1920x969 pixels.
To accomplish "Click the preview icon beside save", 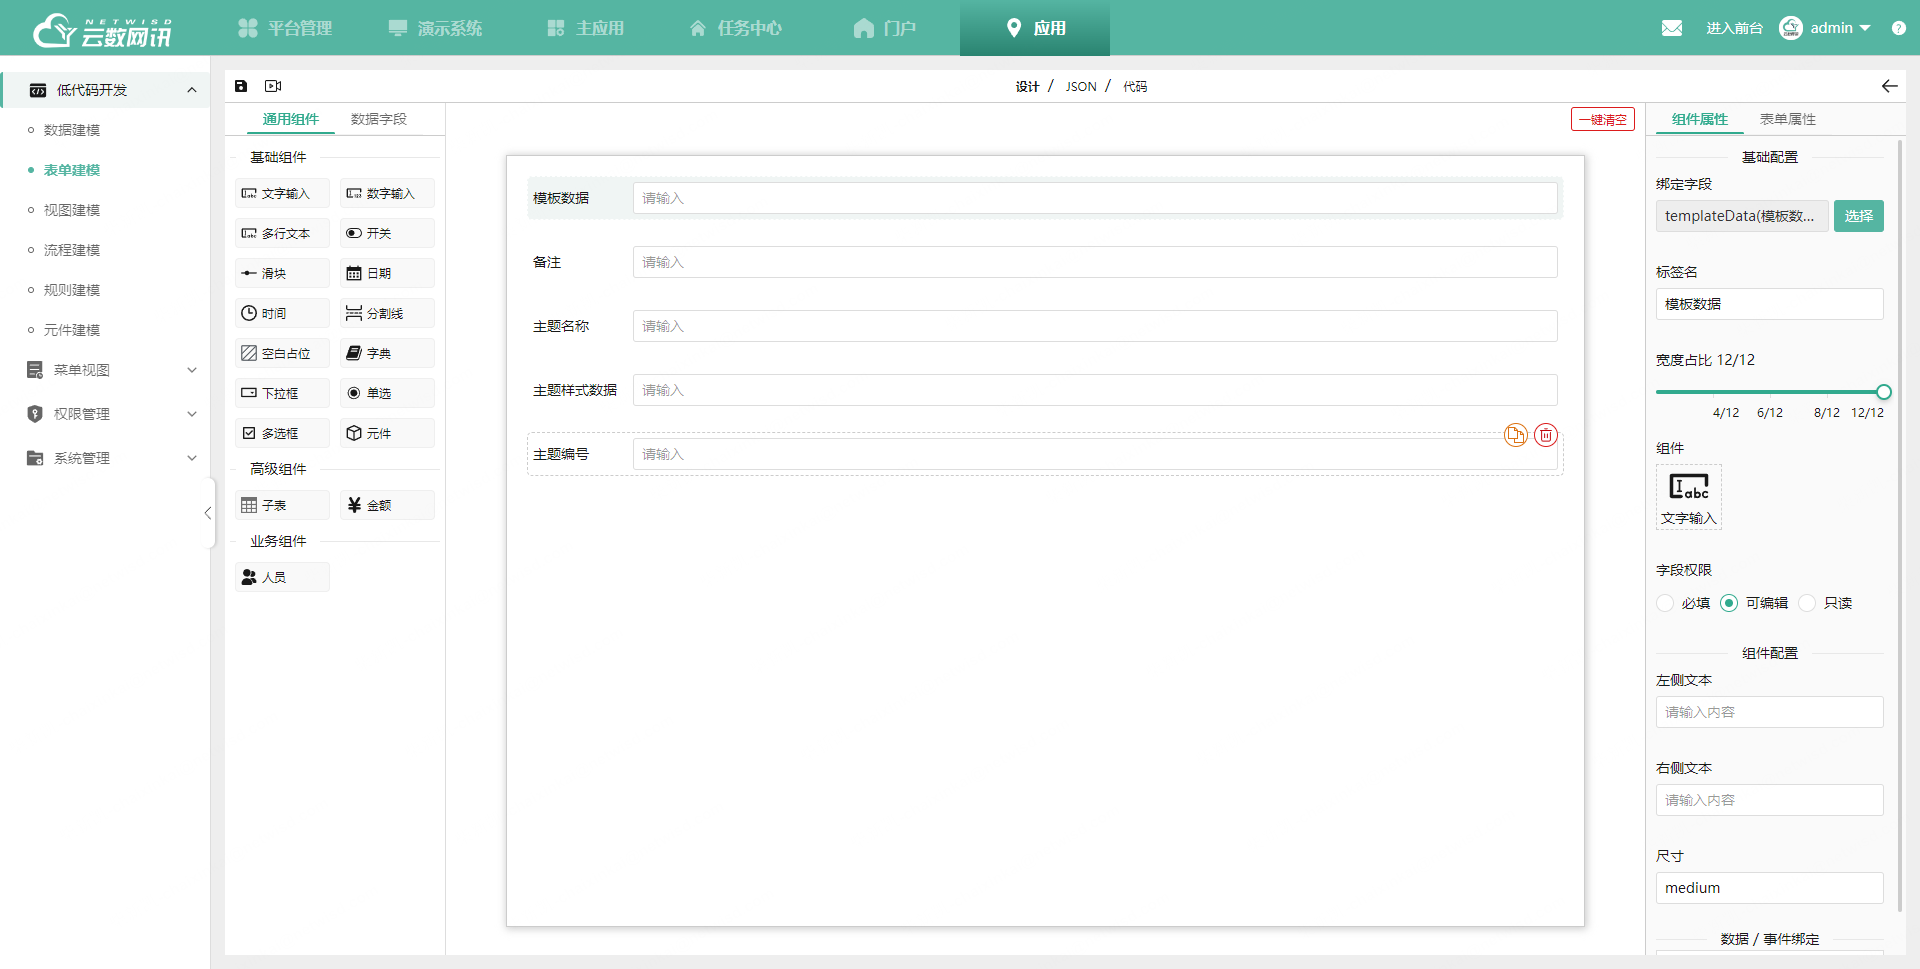I will click(x=273, y=86).
